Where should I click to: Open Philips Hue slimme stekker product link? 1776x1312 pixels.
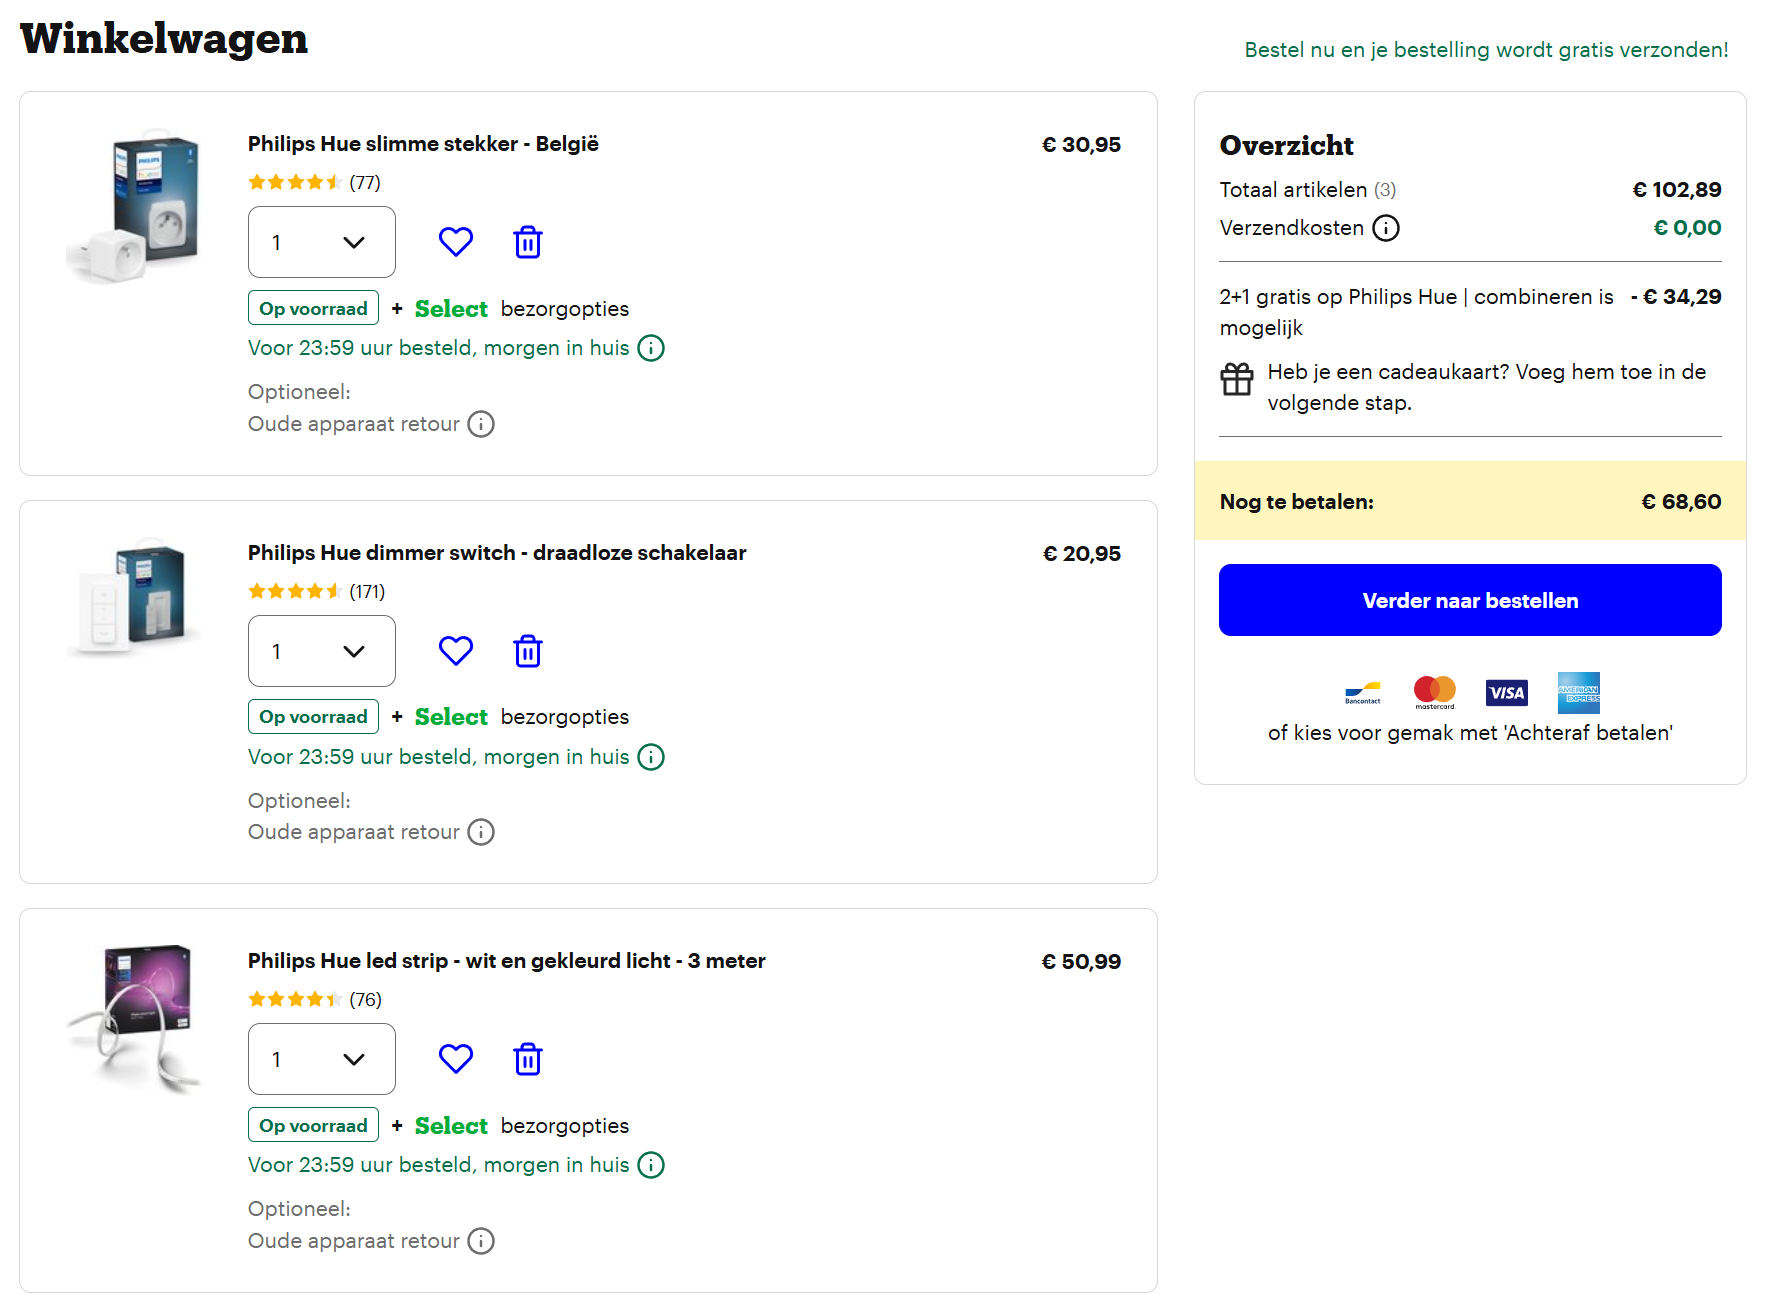[423, 144]
